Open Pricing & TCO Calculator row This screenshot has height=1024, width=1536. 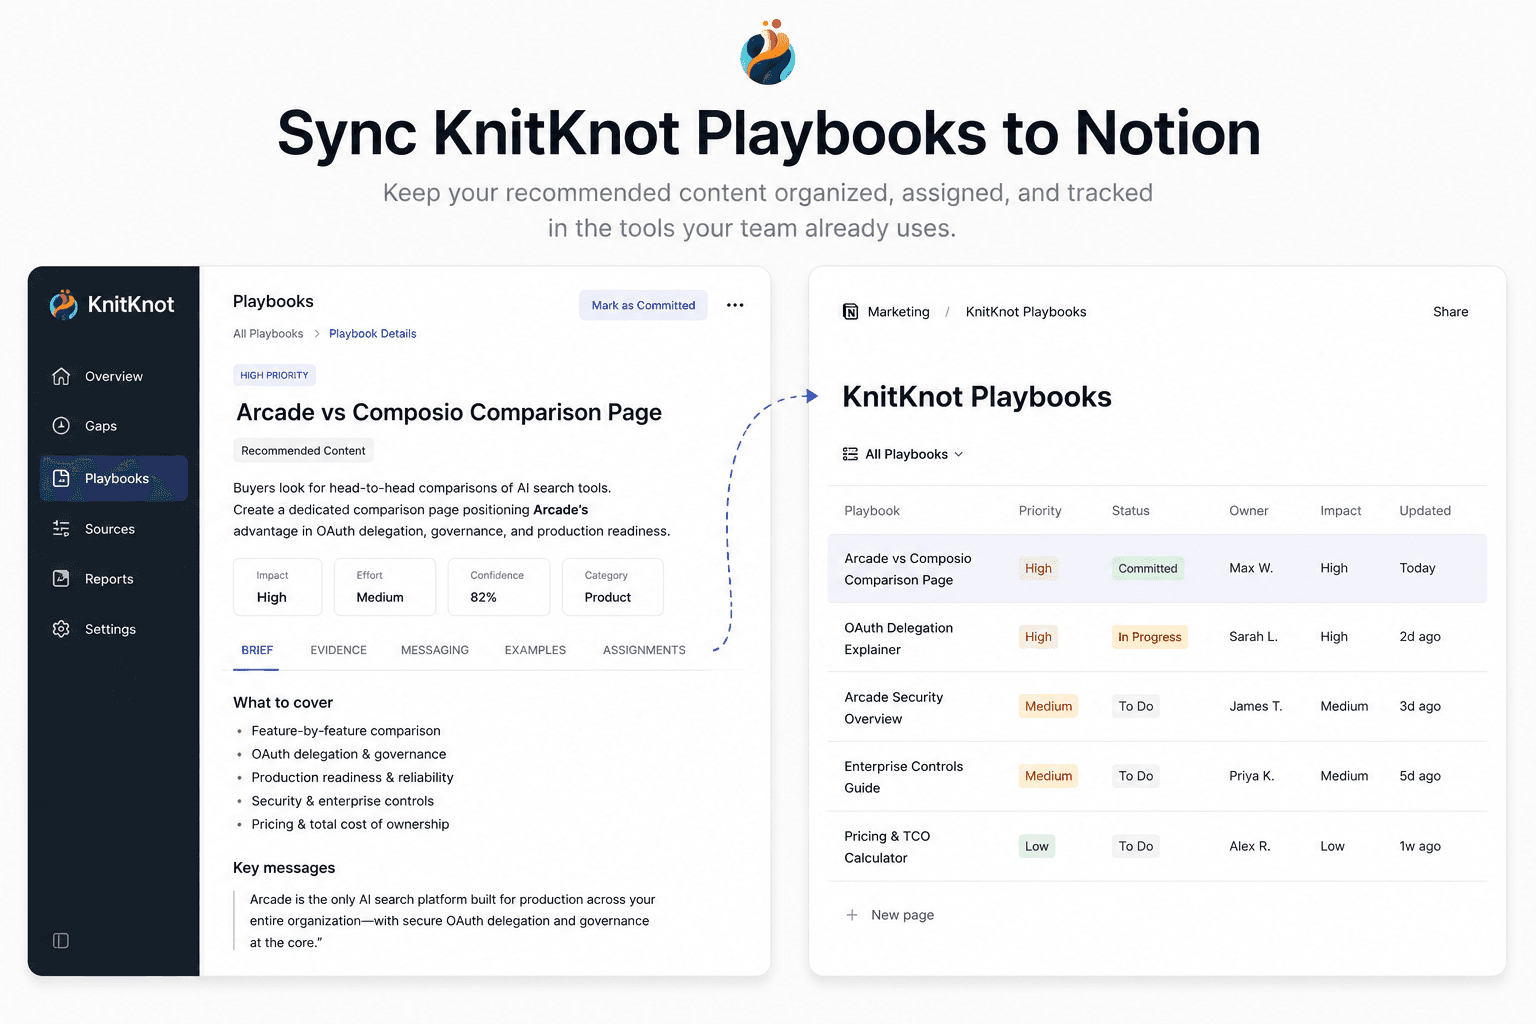point(1157,847)
